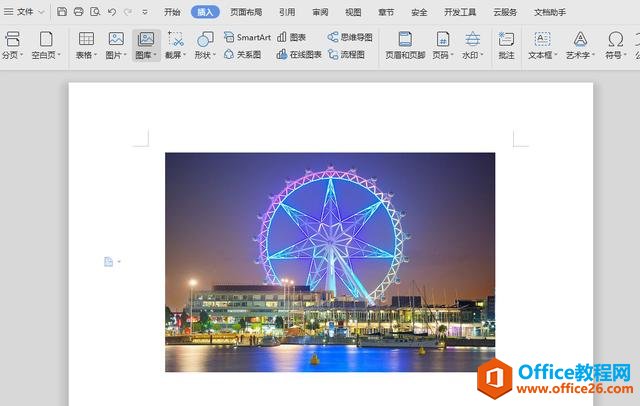Insert a SmartArt graphic
The height and width of the screenshot is (406, 640).
(247, 37)
